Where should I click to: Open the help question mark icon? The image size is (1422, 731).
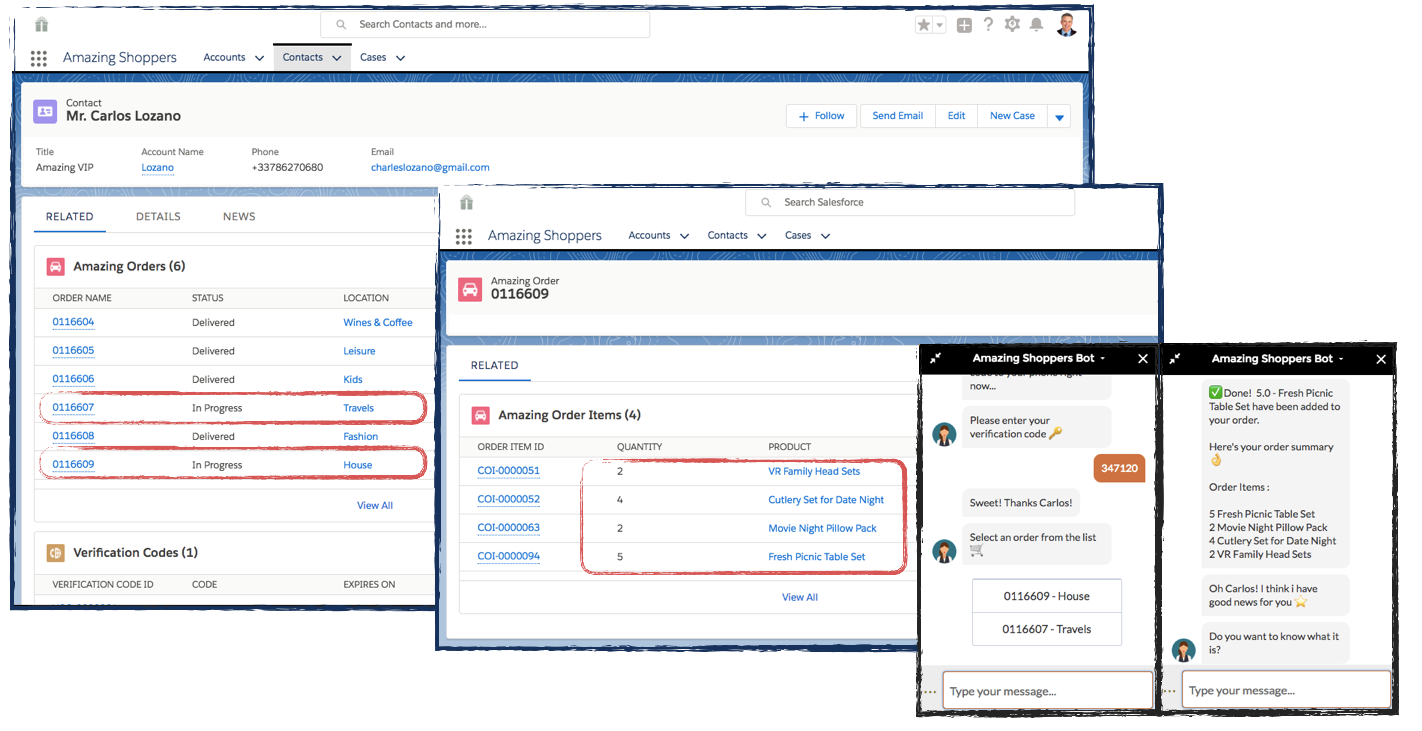pyautogui.click(x=988, y=24)
